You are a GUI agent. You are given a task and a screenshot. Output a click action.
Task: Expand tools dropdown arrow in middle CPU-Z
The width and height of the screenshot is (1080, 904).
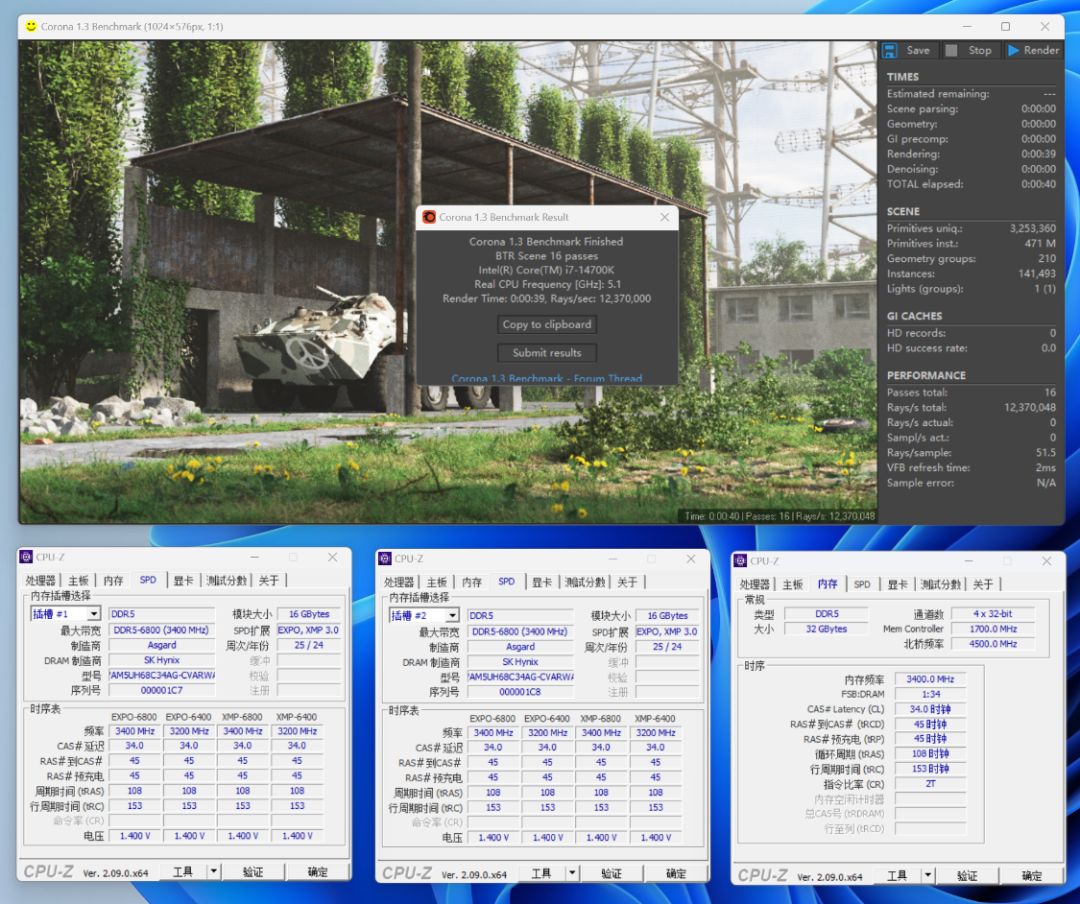pyautogui.click(x=572, y=873)
